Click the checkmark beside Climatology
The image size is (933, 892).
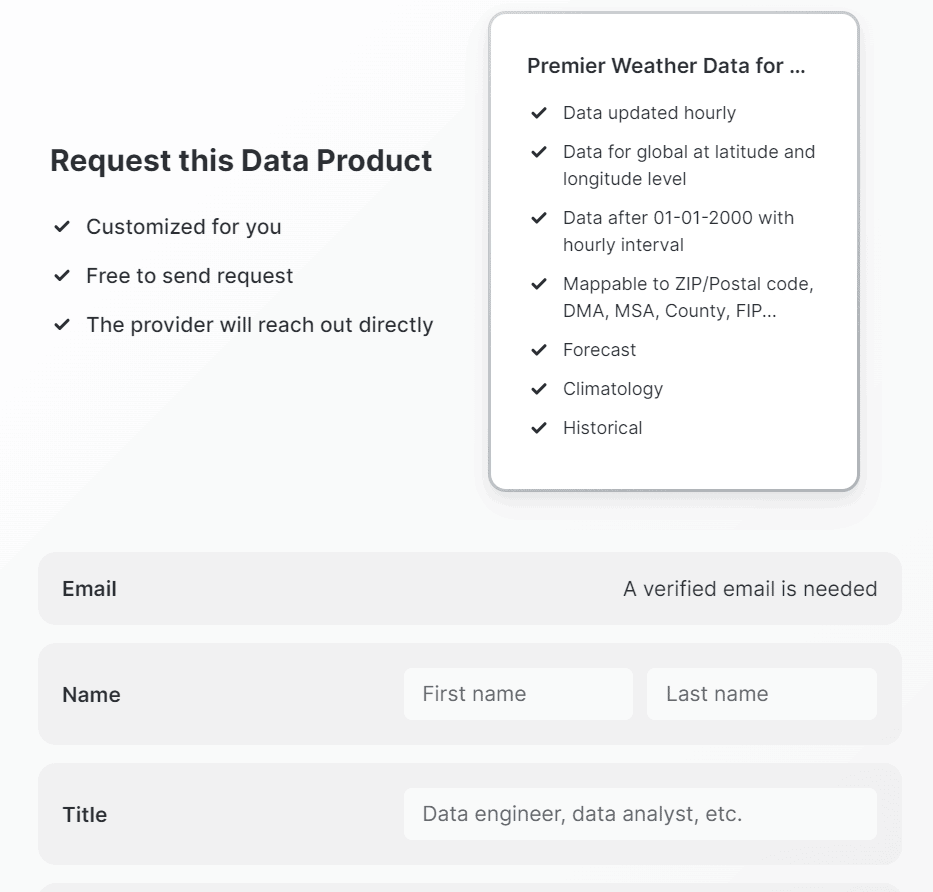point(538,389)
